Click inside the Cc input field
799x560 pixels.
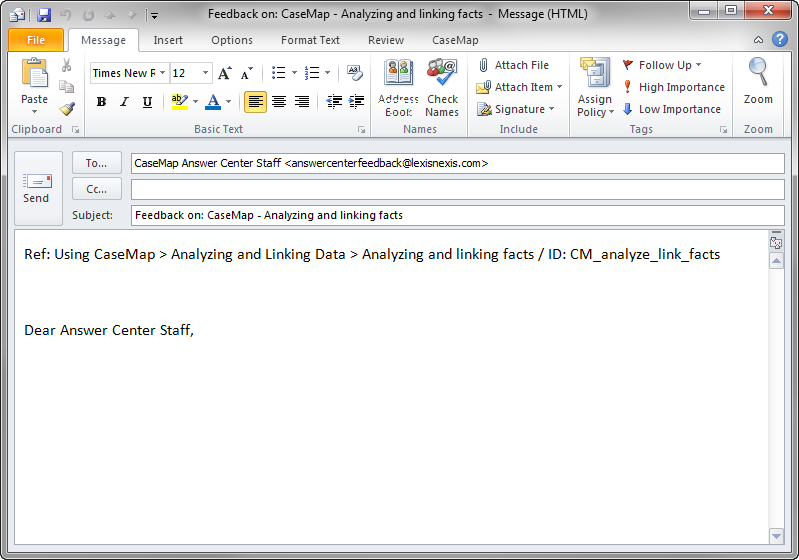point(457,189)
